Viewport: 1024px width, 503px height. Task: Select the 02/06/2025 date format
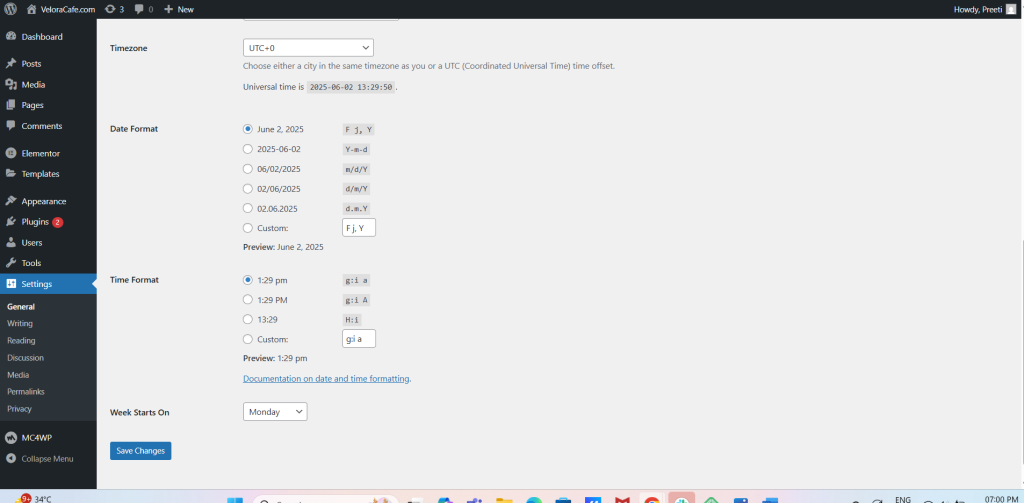248,188
